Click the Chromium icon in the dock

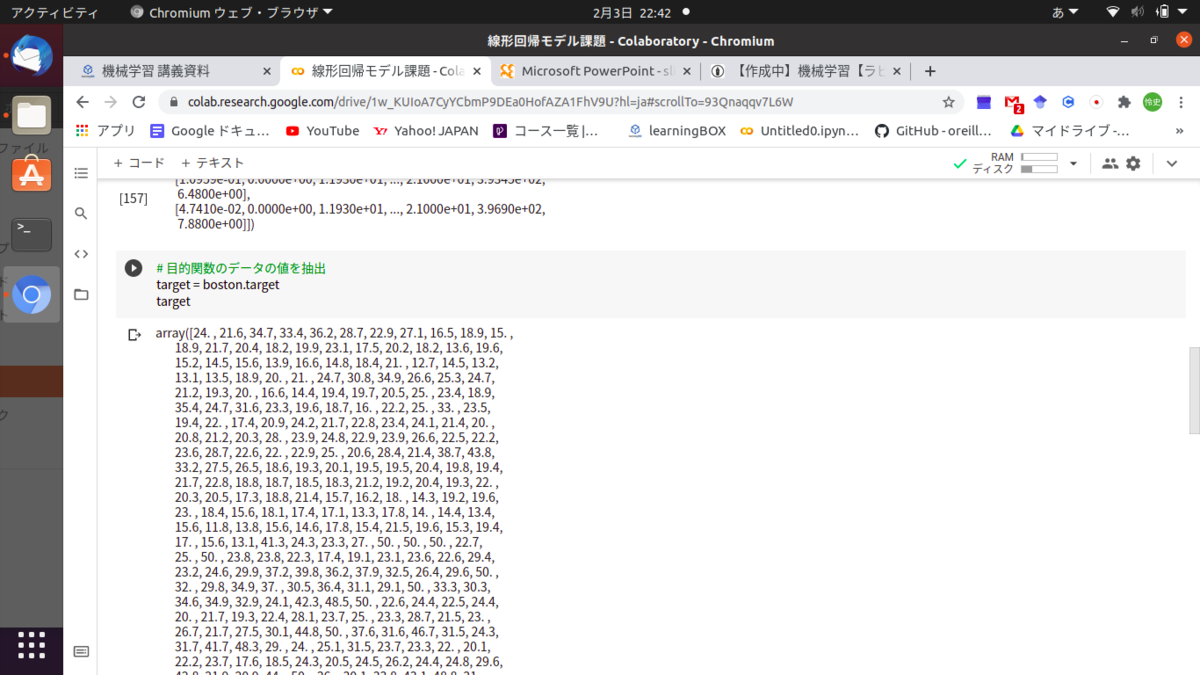[31, 296]
